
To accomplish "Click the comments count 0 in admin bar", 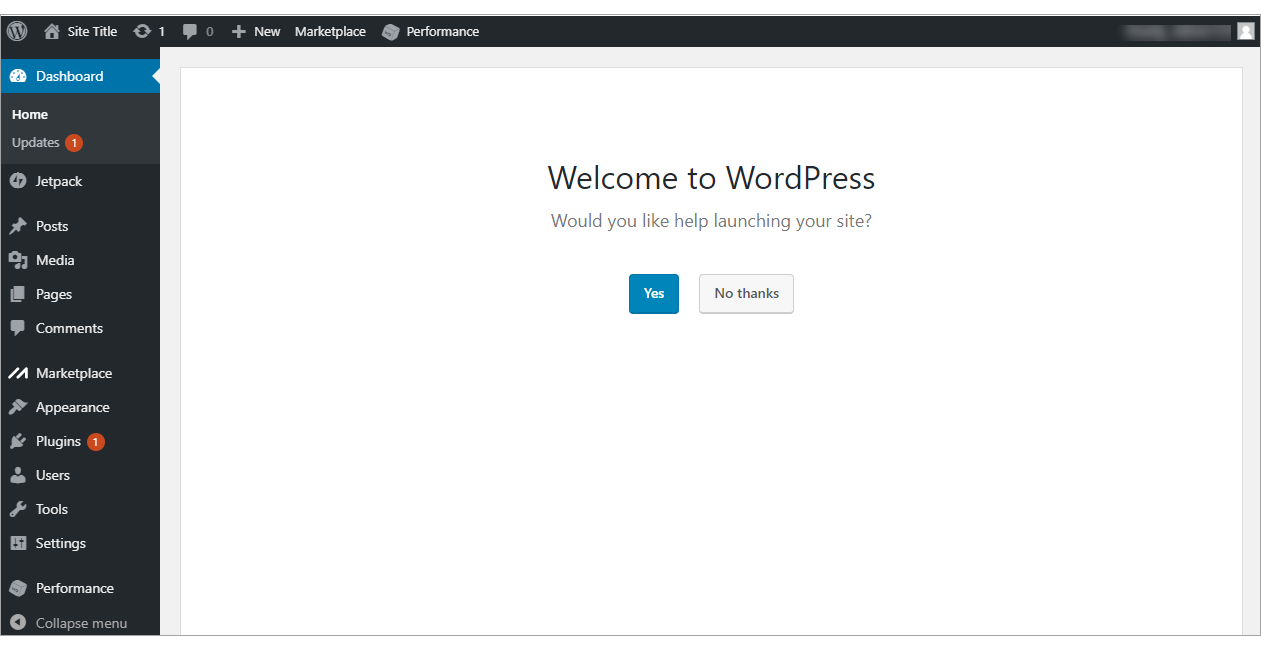I will point(209,31).
